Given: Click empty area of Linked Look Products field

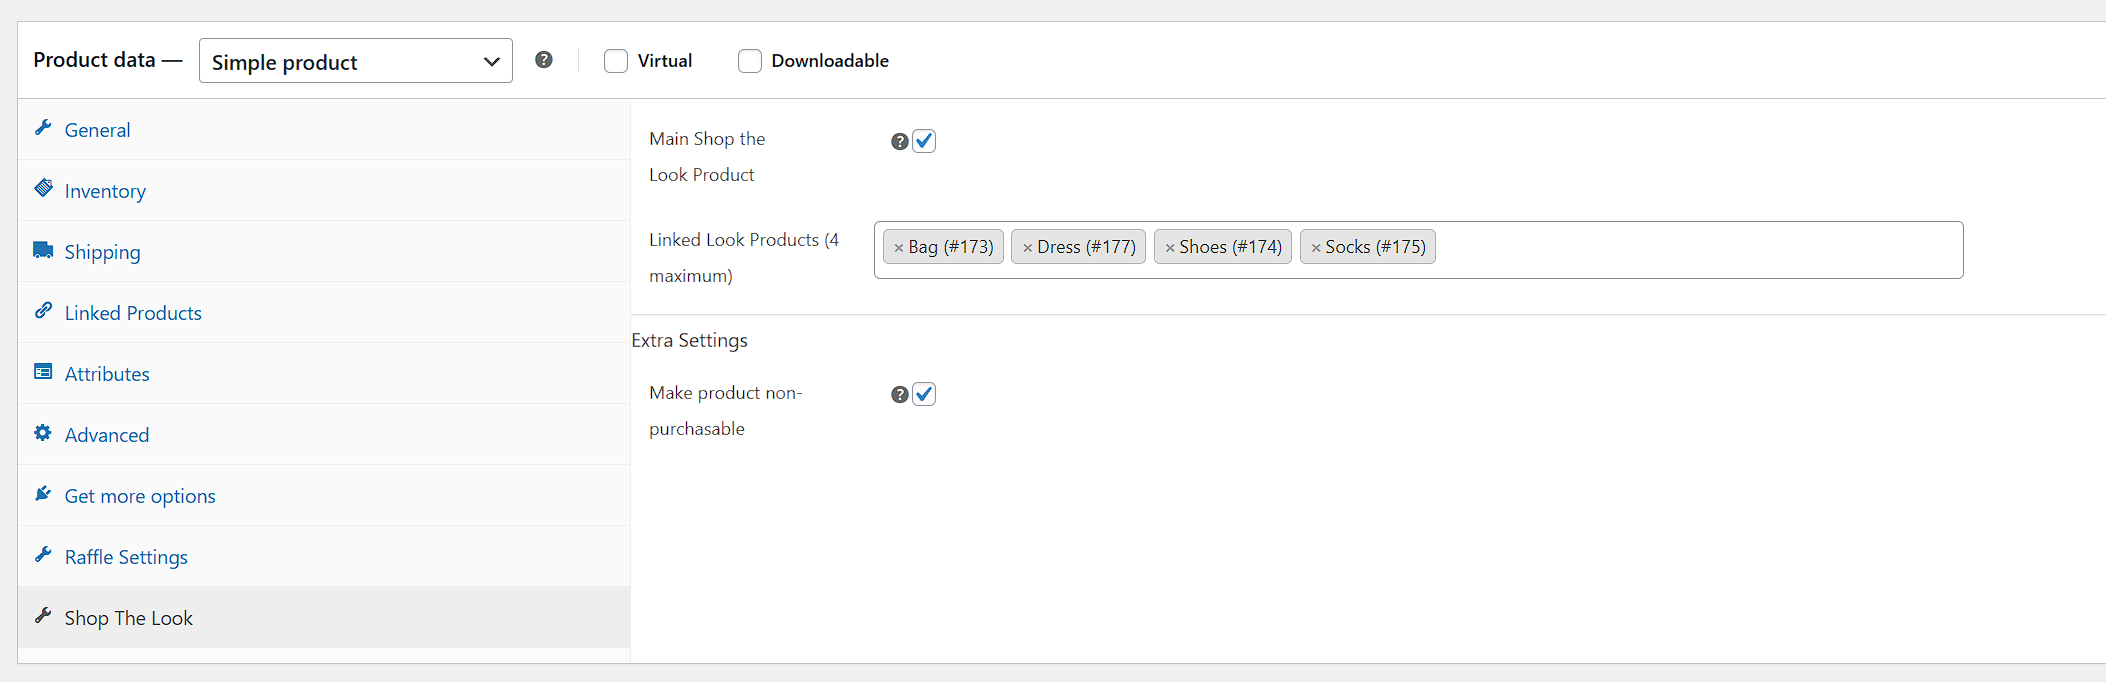Looking at the screenshot, I should click(1700, 250).
